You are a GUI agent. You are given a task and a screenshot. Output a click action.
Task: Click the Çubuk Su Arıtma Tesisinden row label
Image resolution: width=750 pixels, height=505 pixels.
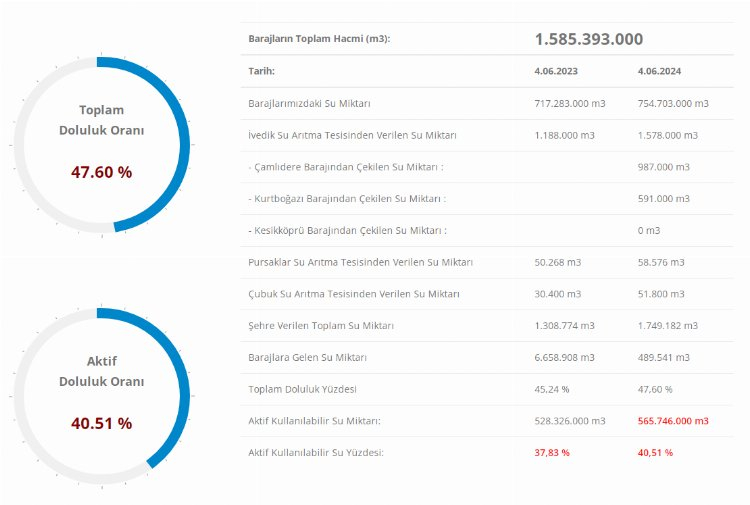tap(354, 294)
